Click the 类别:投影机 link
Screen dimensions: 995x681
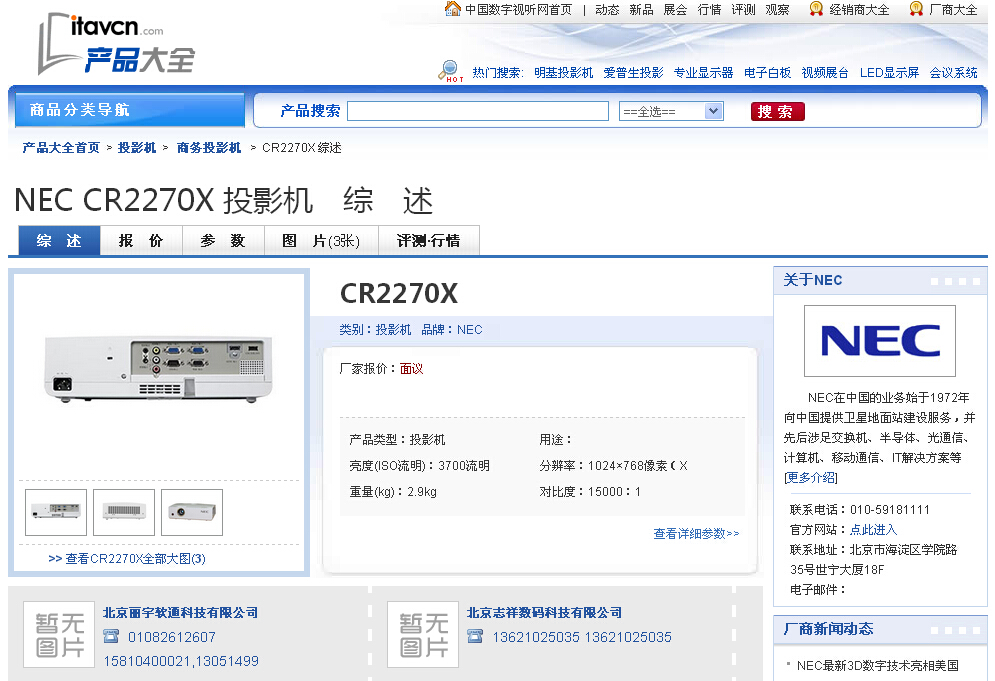(x=375, y=329)
